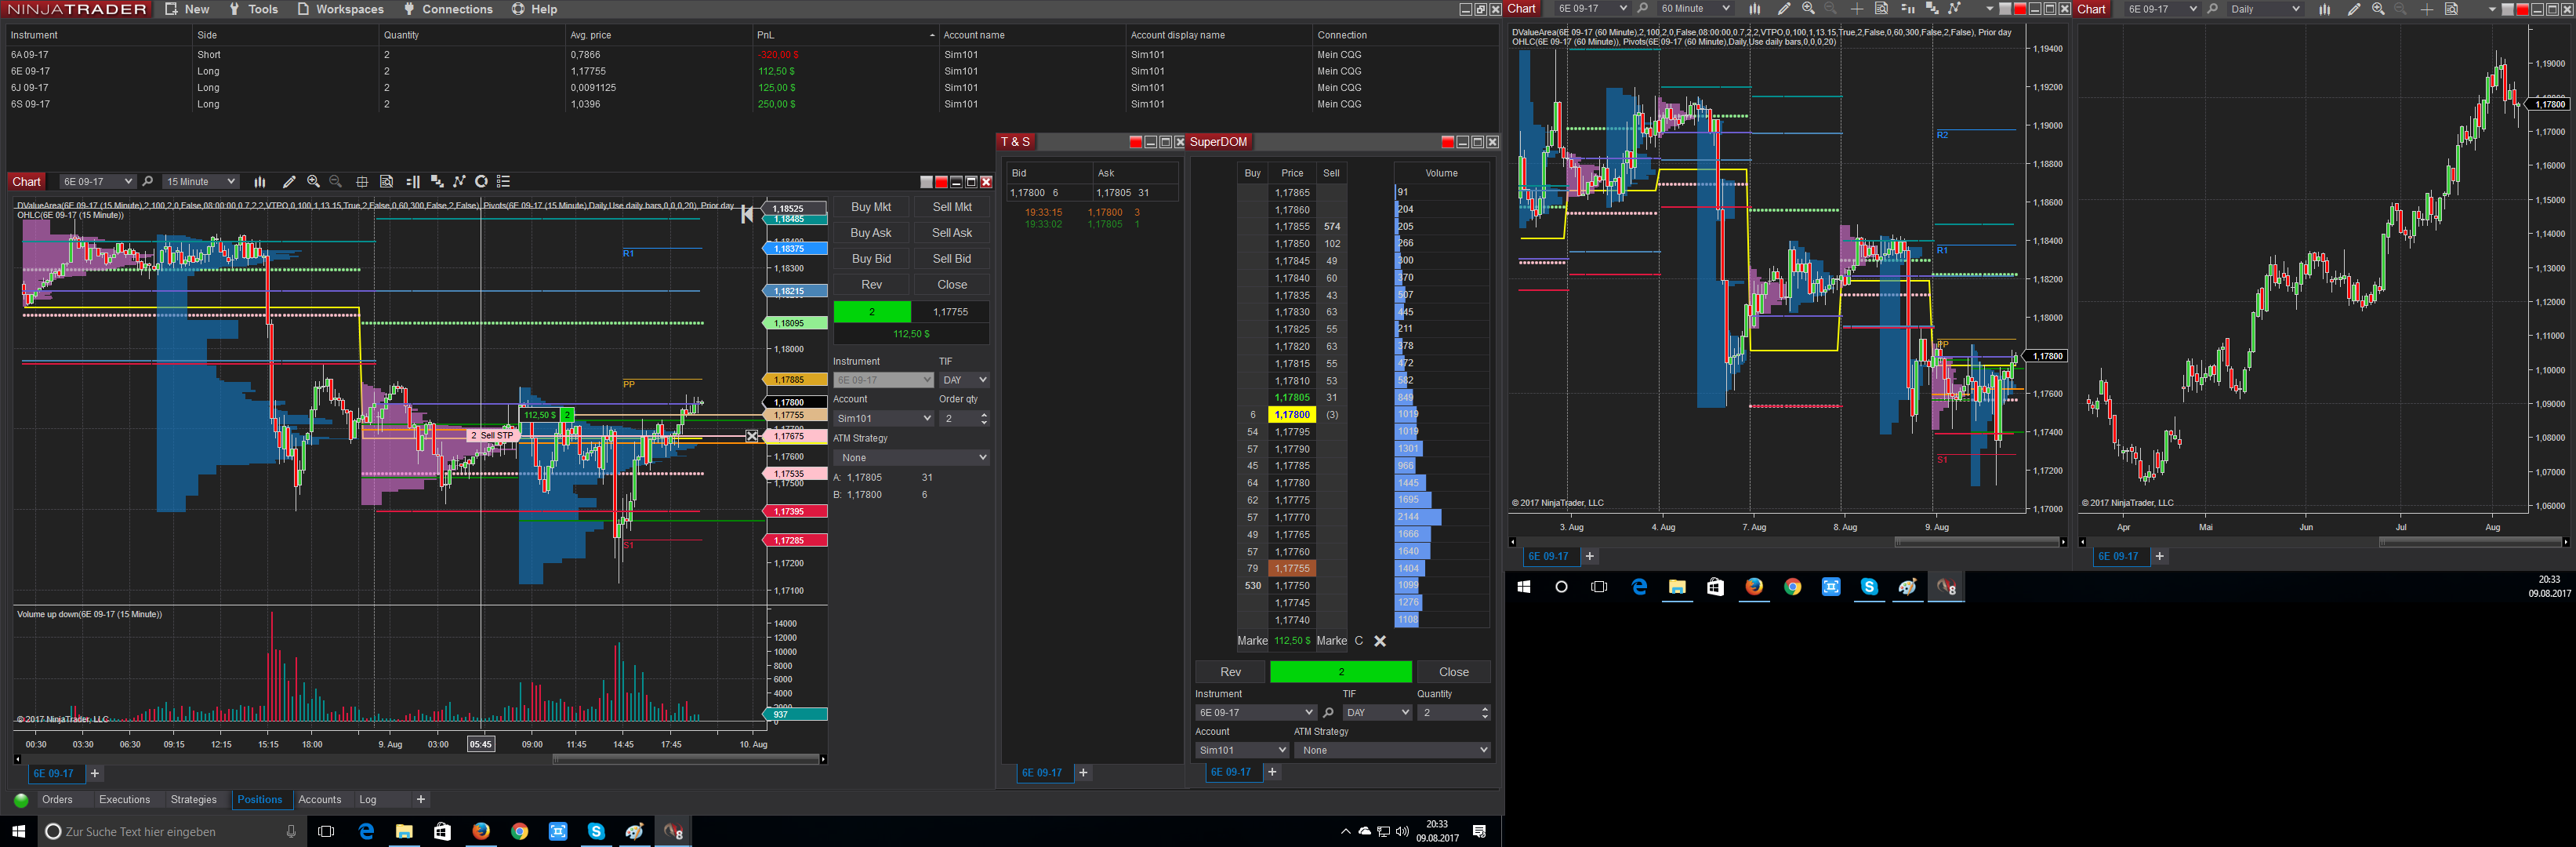Change bar style in the 15 Minute chart
The image size is (2576, 847).
coord(260,182)
